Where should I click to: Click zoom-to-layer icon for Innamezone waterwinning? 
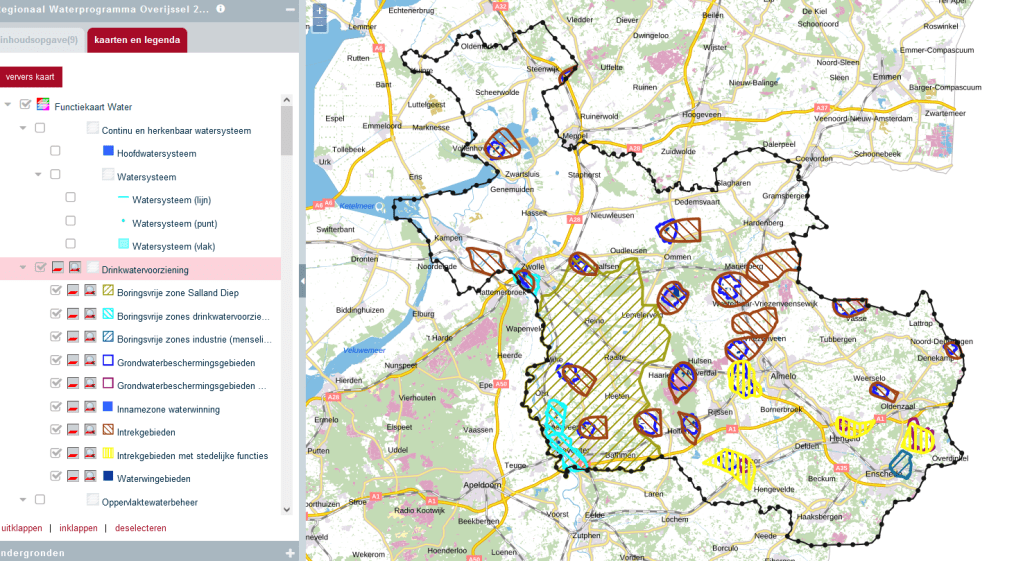point(90,408)
